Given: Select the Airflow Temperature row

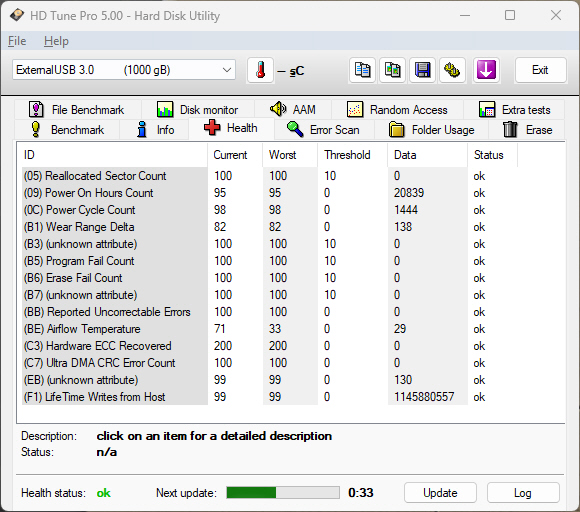Looking at the screenshot, I should click(x=270, y=329).
